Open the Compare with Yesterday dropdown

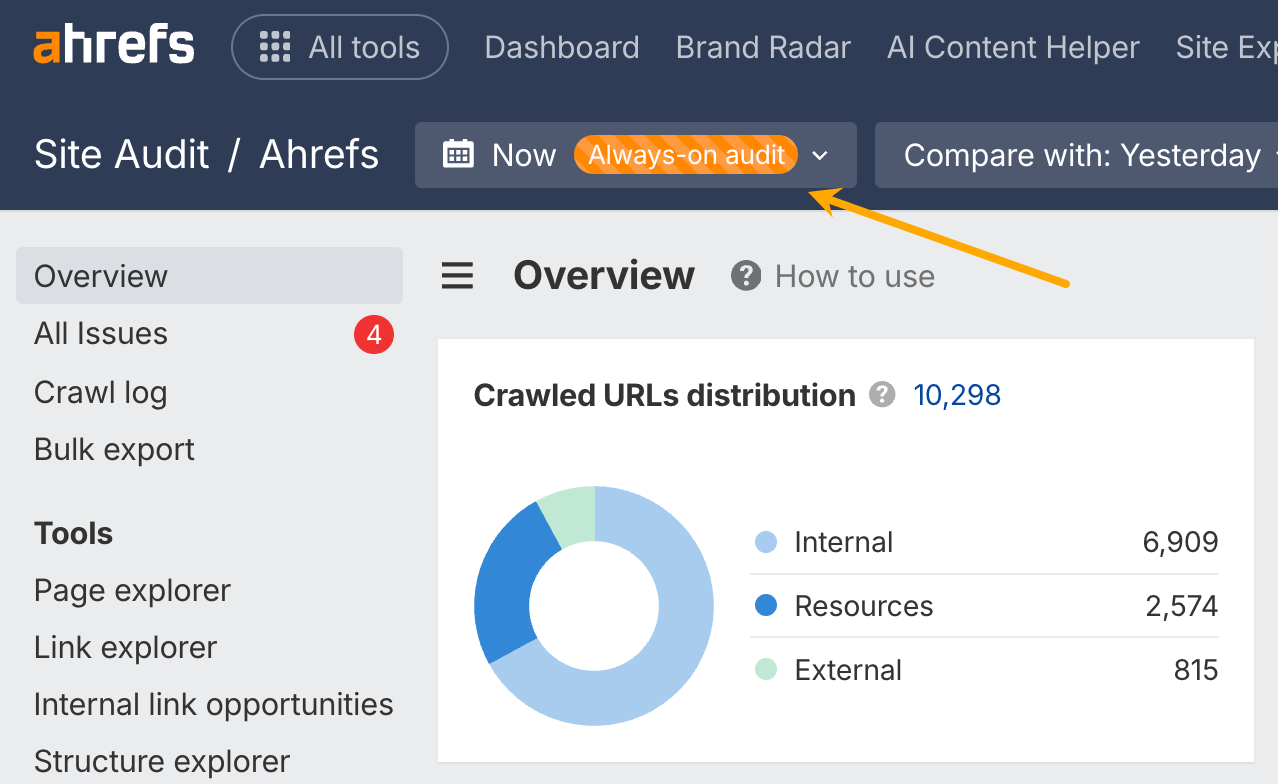[1081, 155]
